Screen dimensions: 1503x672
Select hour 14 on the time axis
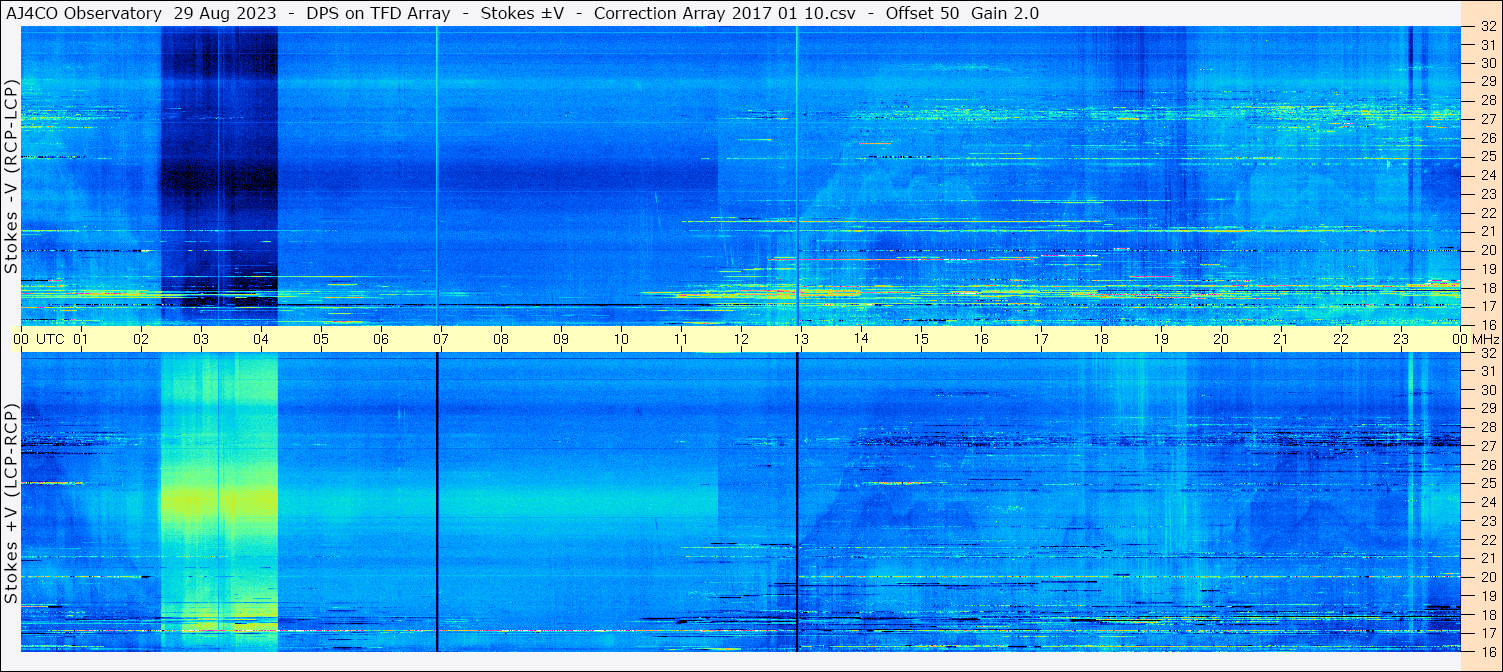(x=861, y=339)
